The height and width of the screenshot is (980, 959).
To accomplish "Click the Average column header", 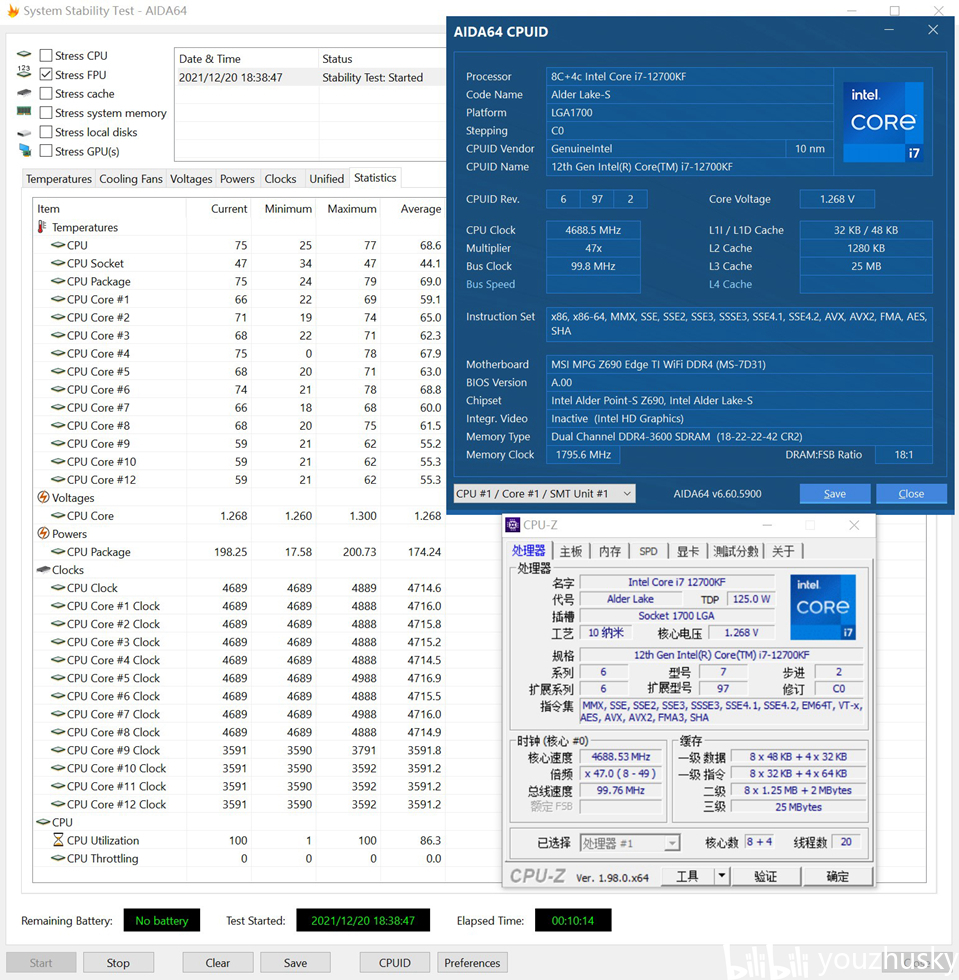I will coord(413,209).
